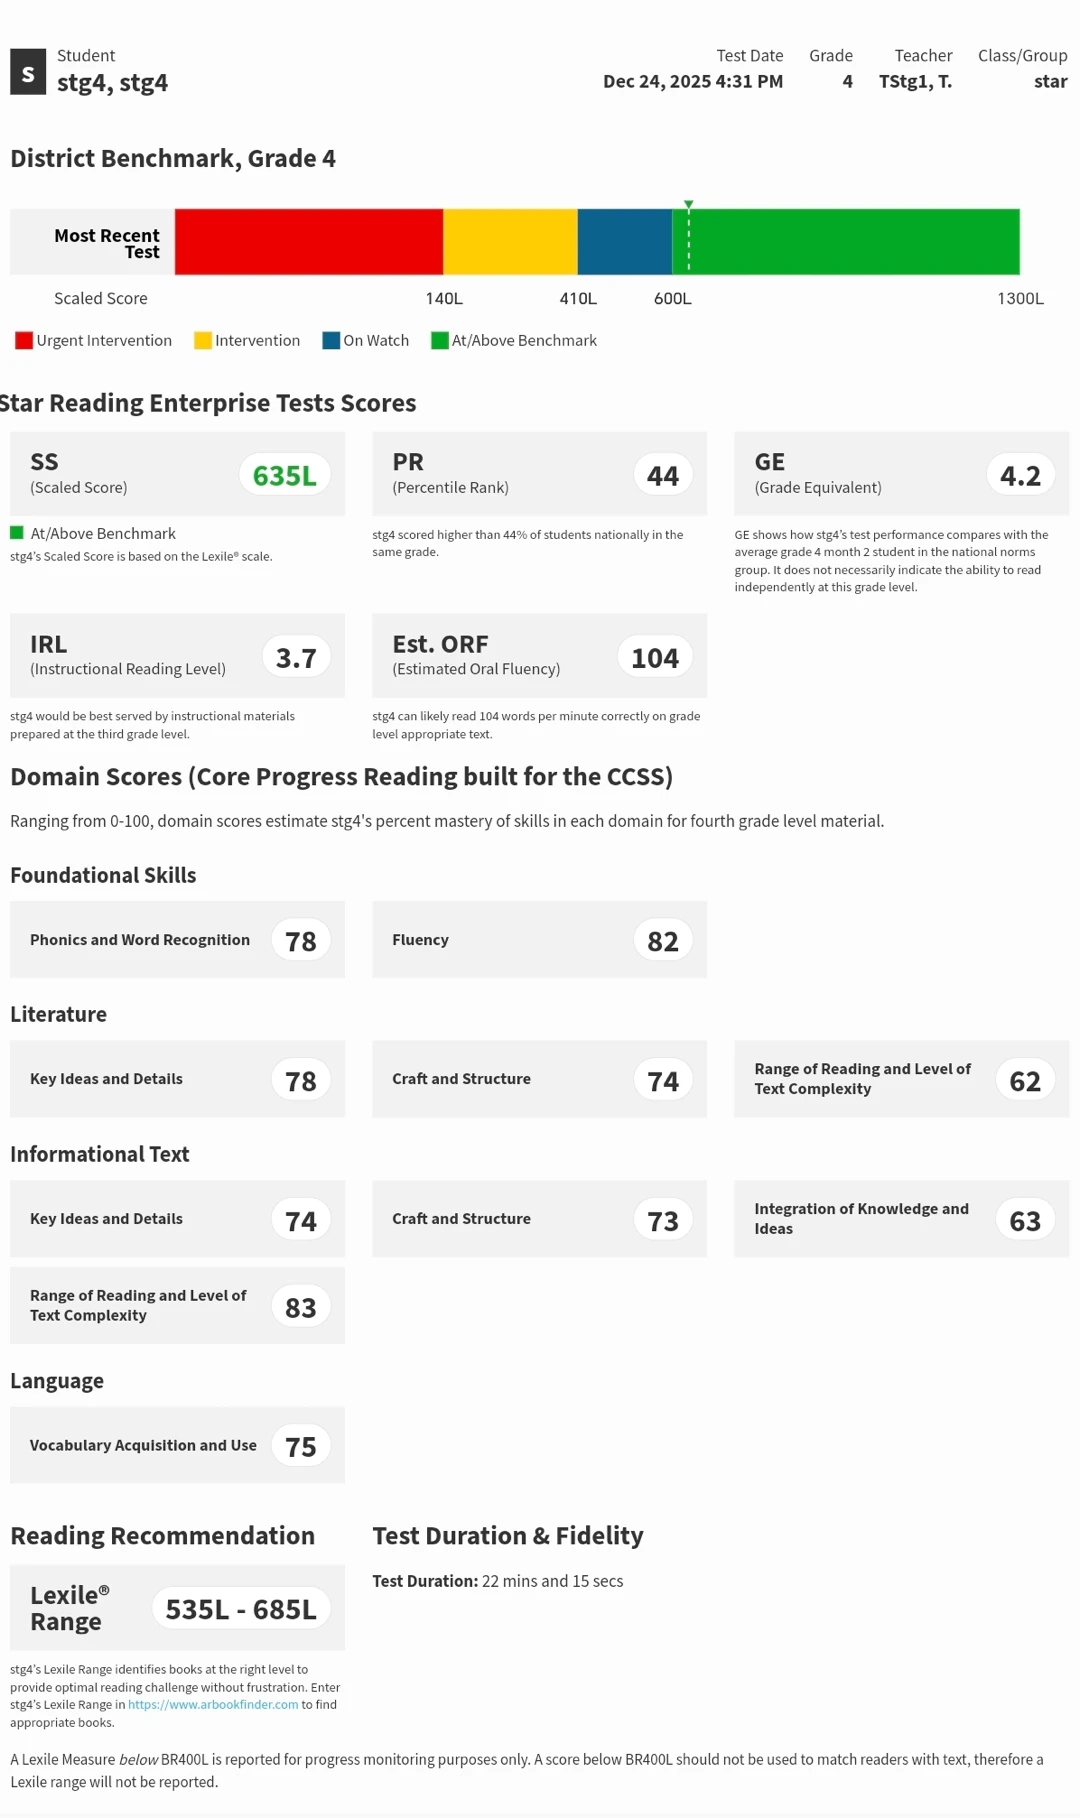Select the yellow Intervention bar segment
1080x1818 pixels.
[510, 242]
